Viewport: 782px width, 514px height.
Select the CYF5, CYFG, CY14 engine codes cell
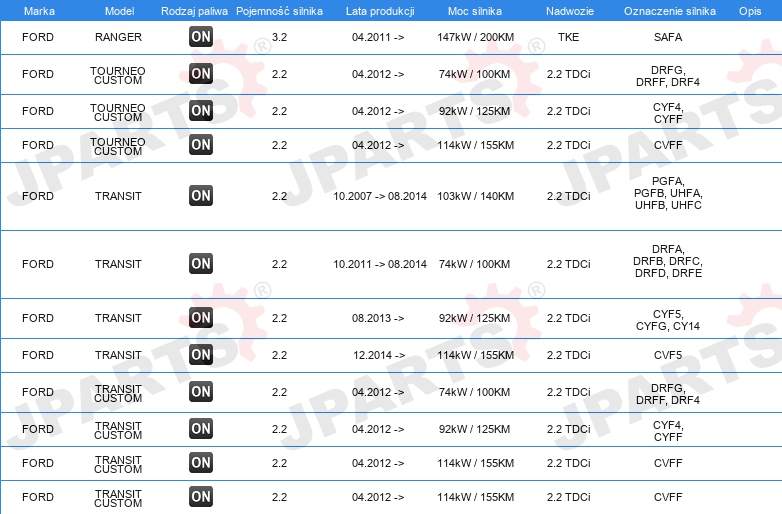[668, 320]
